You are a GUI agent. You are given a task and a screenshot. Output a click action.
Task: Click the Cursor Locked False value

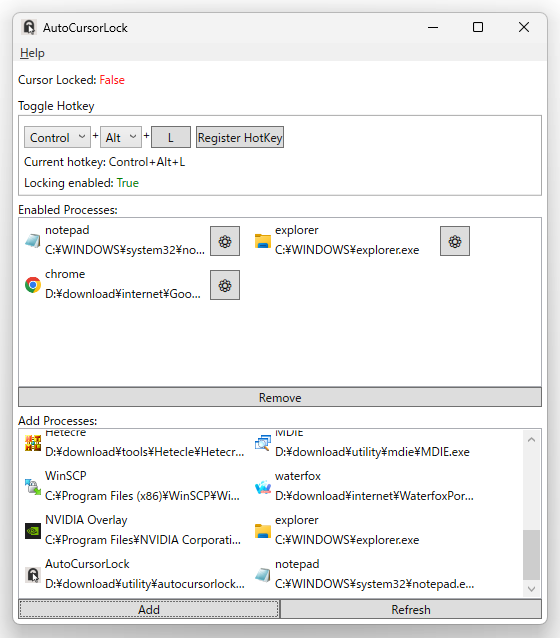(x=112, y=80)
